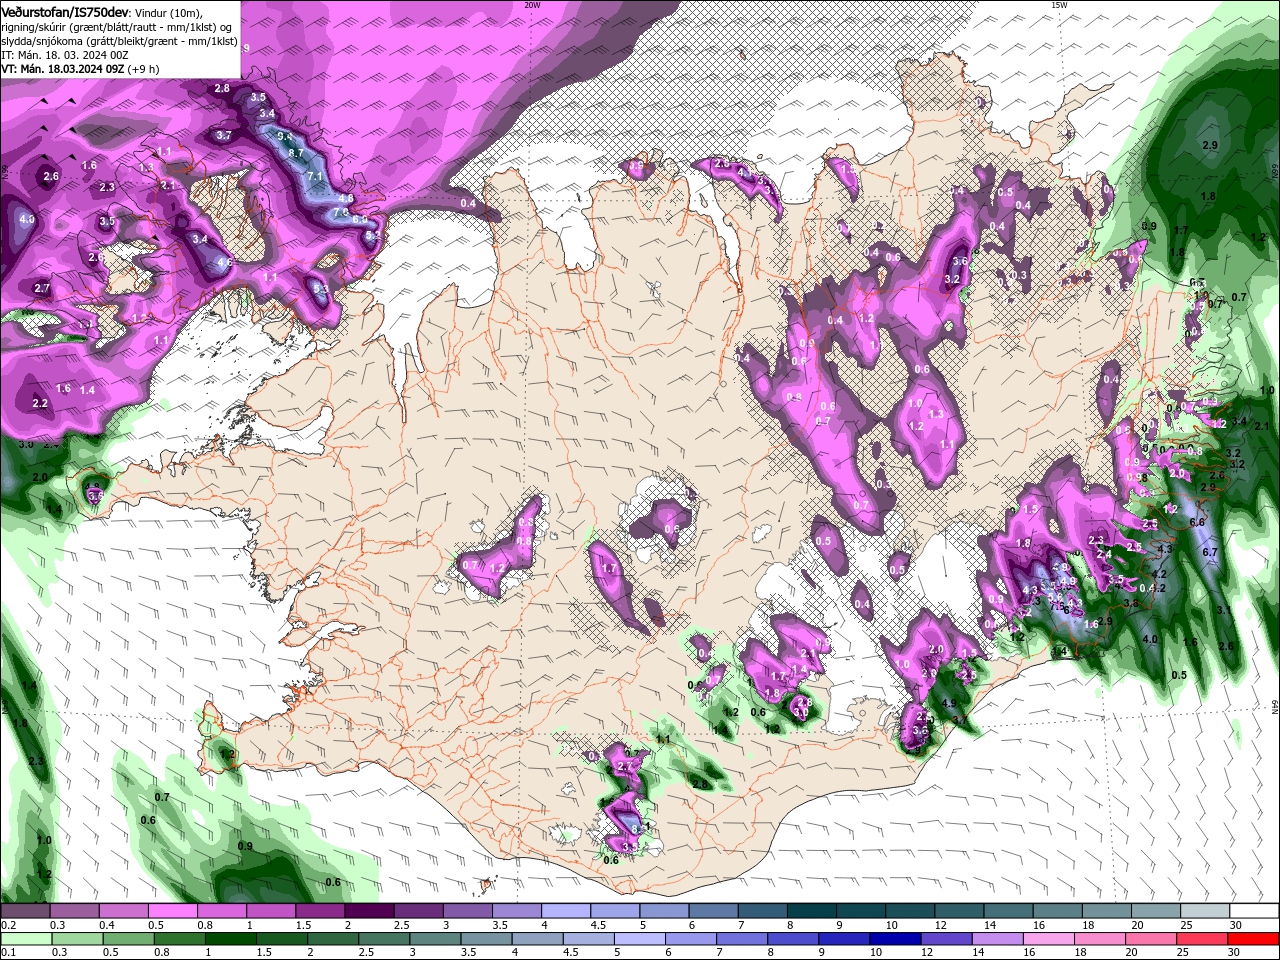Image resolution: width=1280 pixels, height=960 pixels.
Task: Click the 5.3 precipitation value label
Action: coord(320,288)
